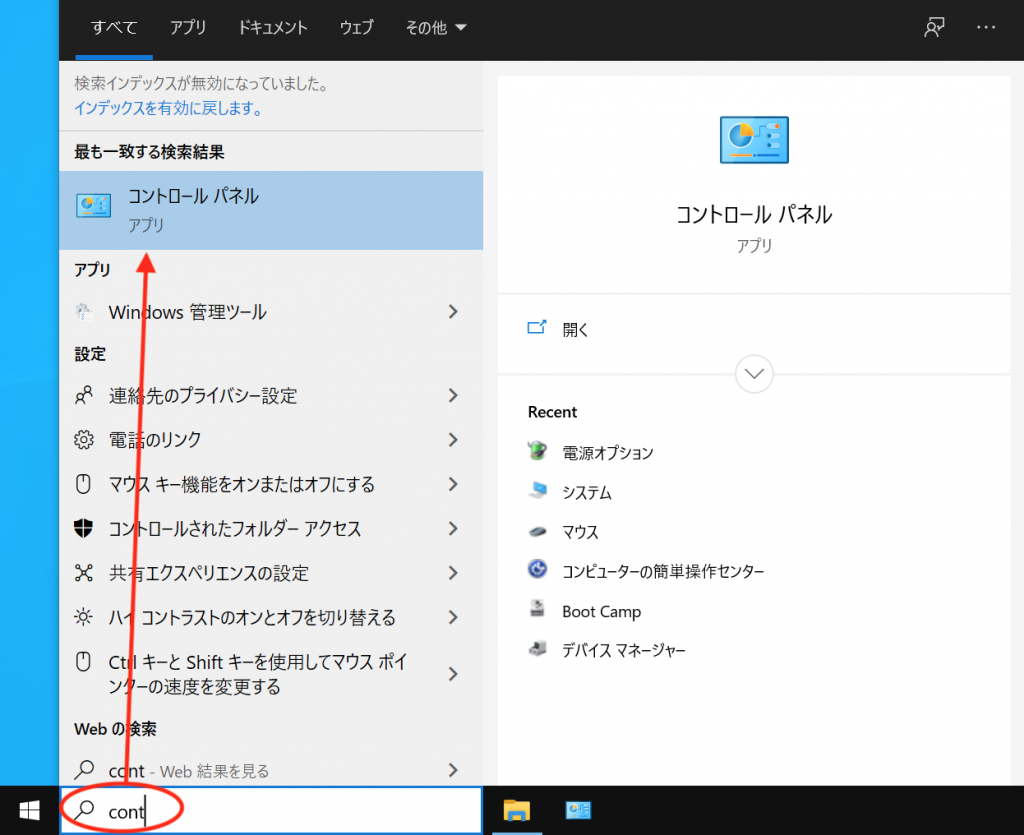Screen dimensions: 1024x835
Task: Click the システム icon in Recent
Action: tap(537, 490)
